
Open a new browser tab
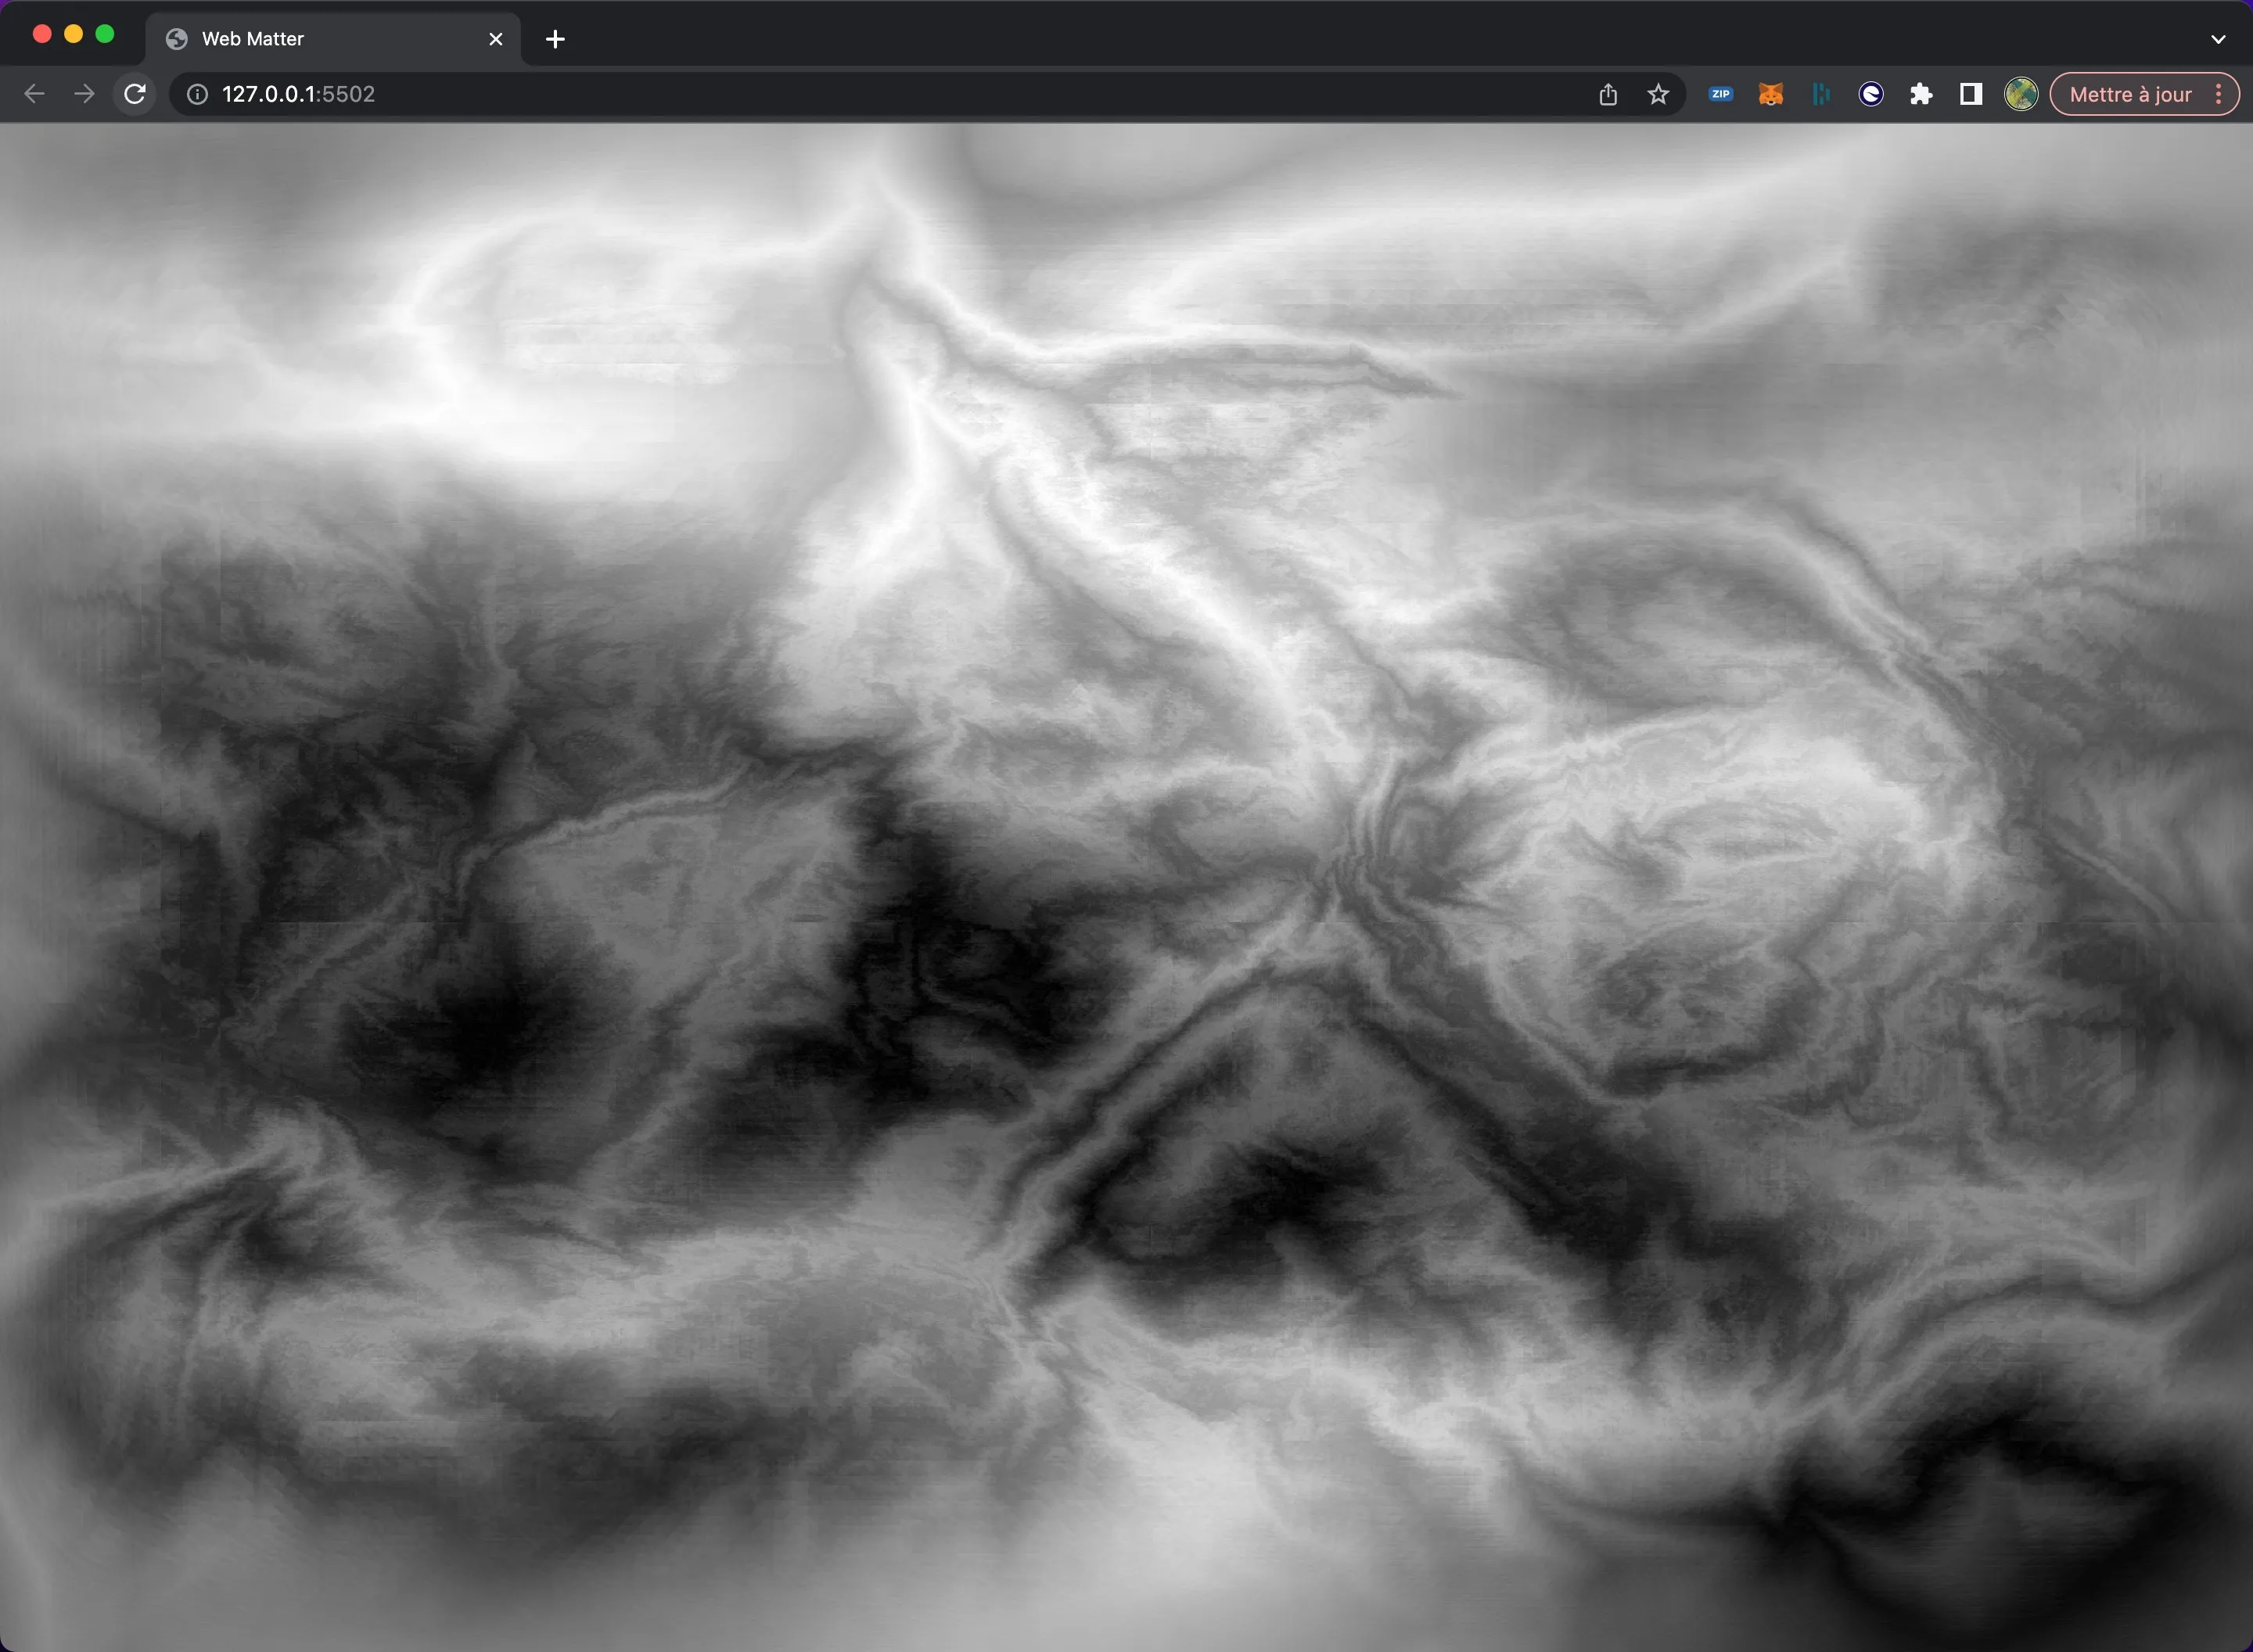click(x=556, y=39)
